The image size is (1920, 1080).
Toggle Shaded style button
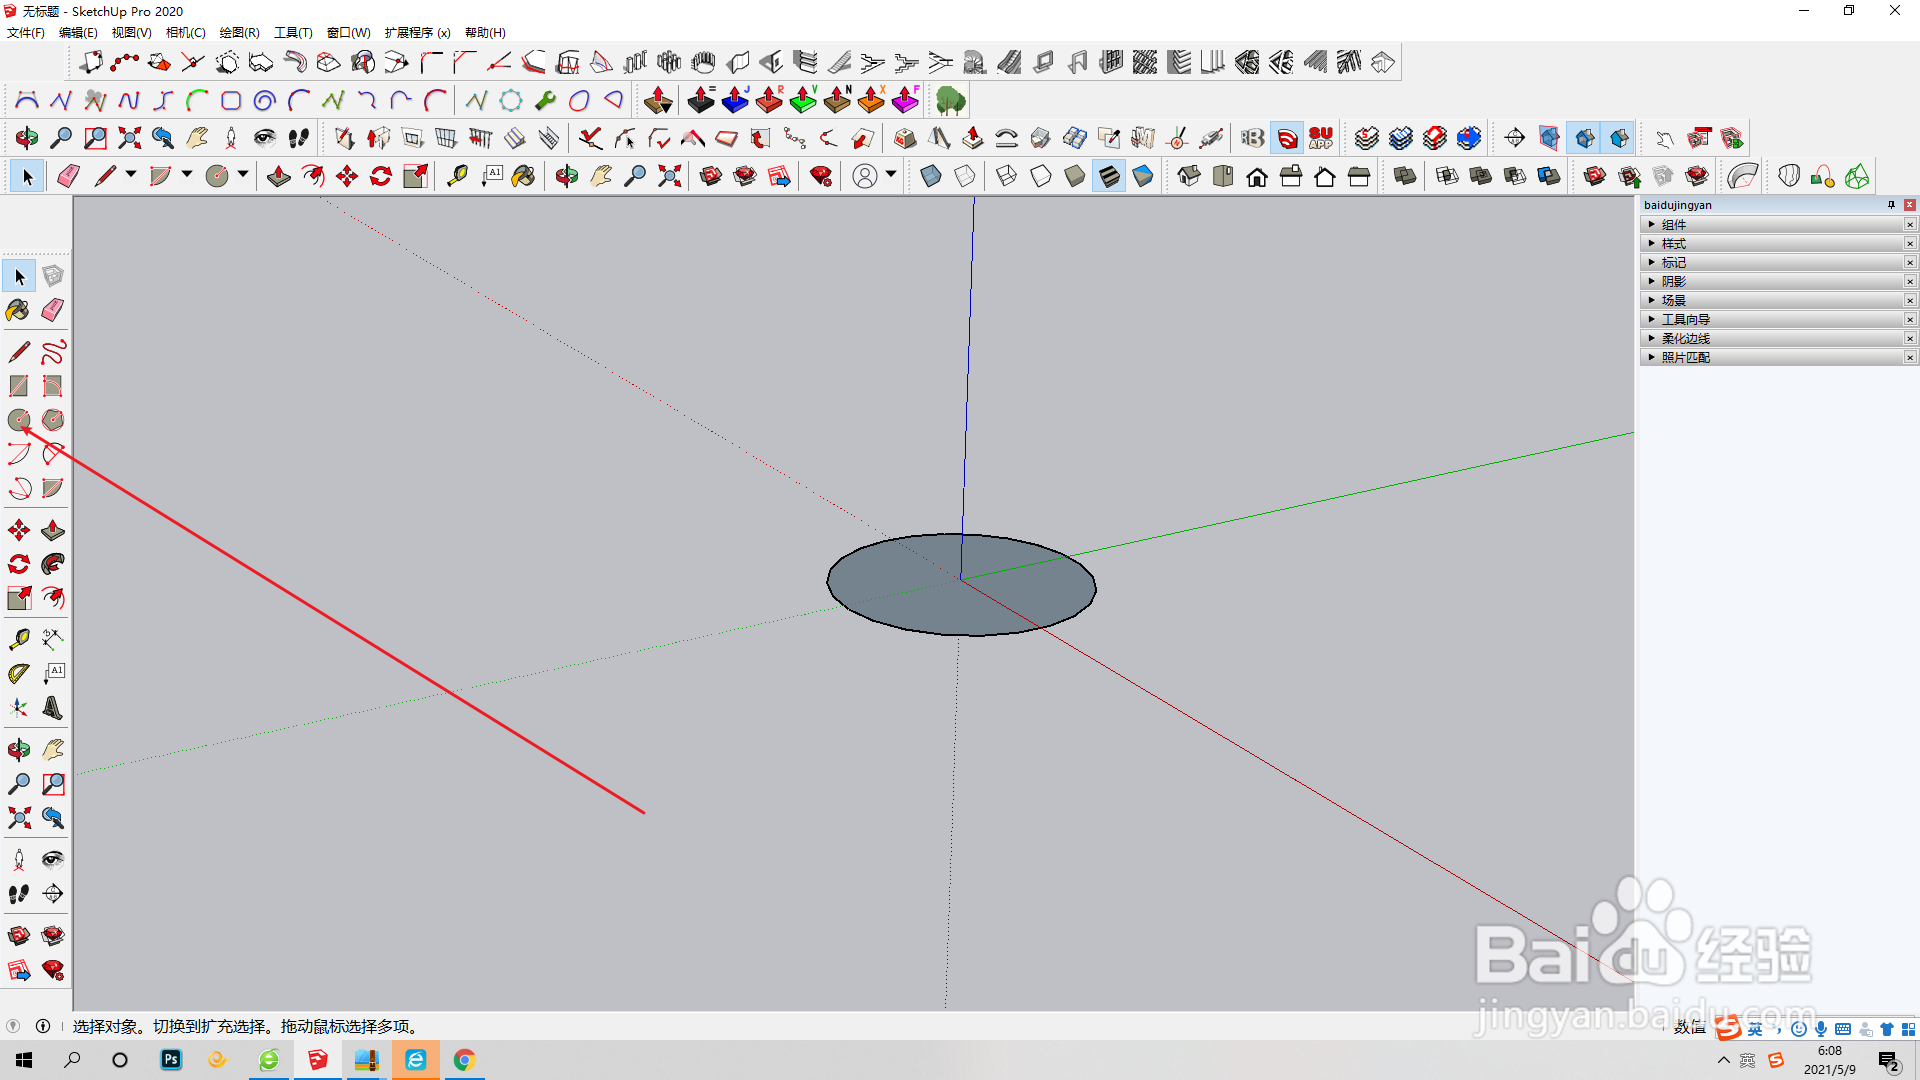point(1075,177)
